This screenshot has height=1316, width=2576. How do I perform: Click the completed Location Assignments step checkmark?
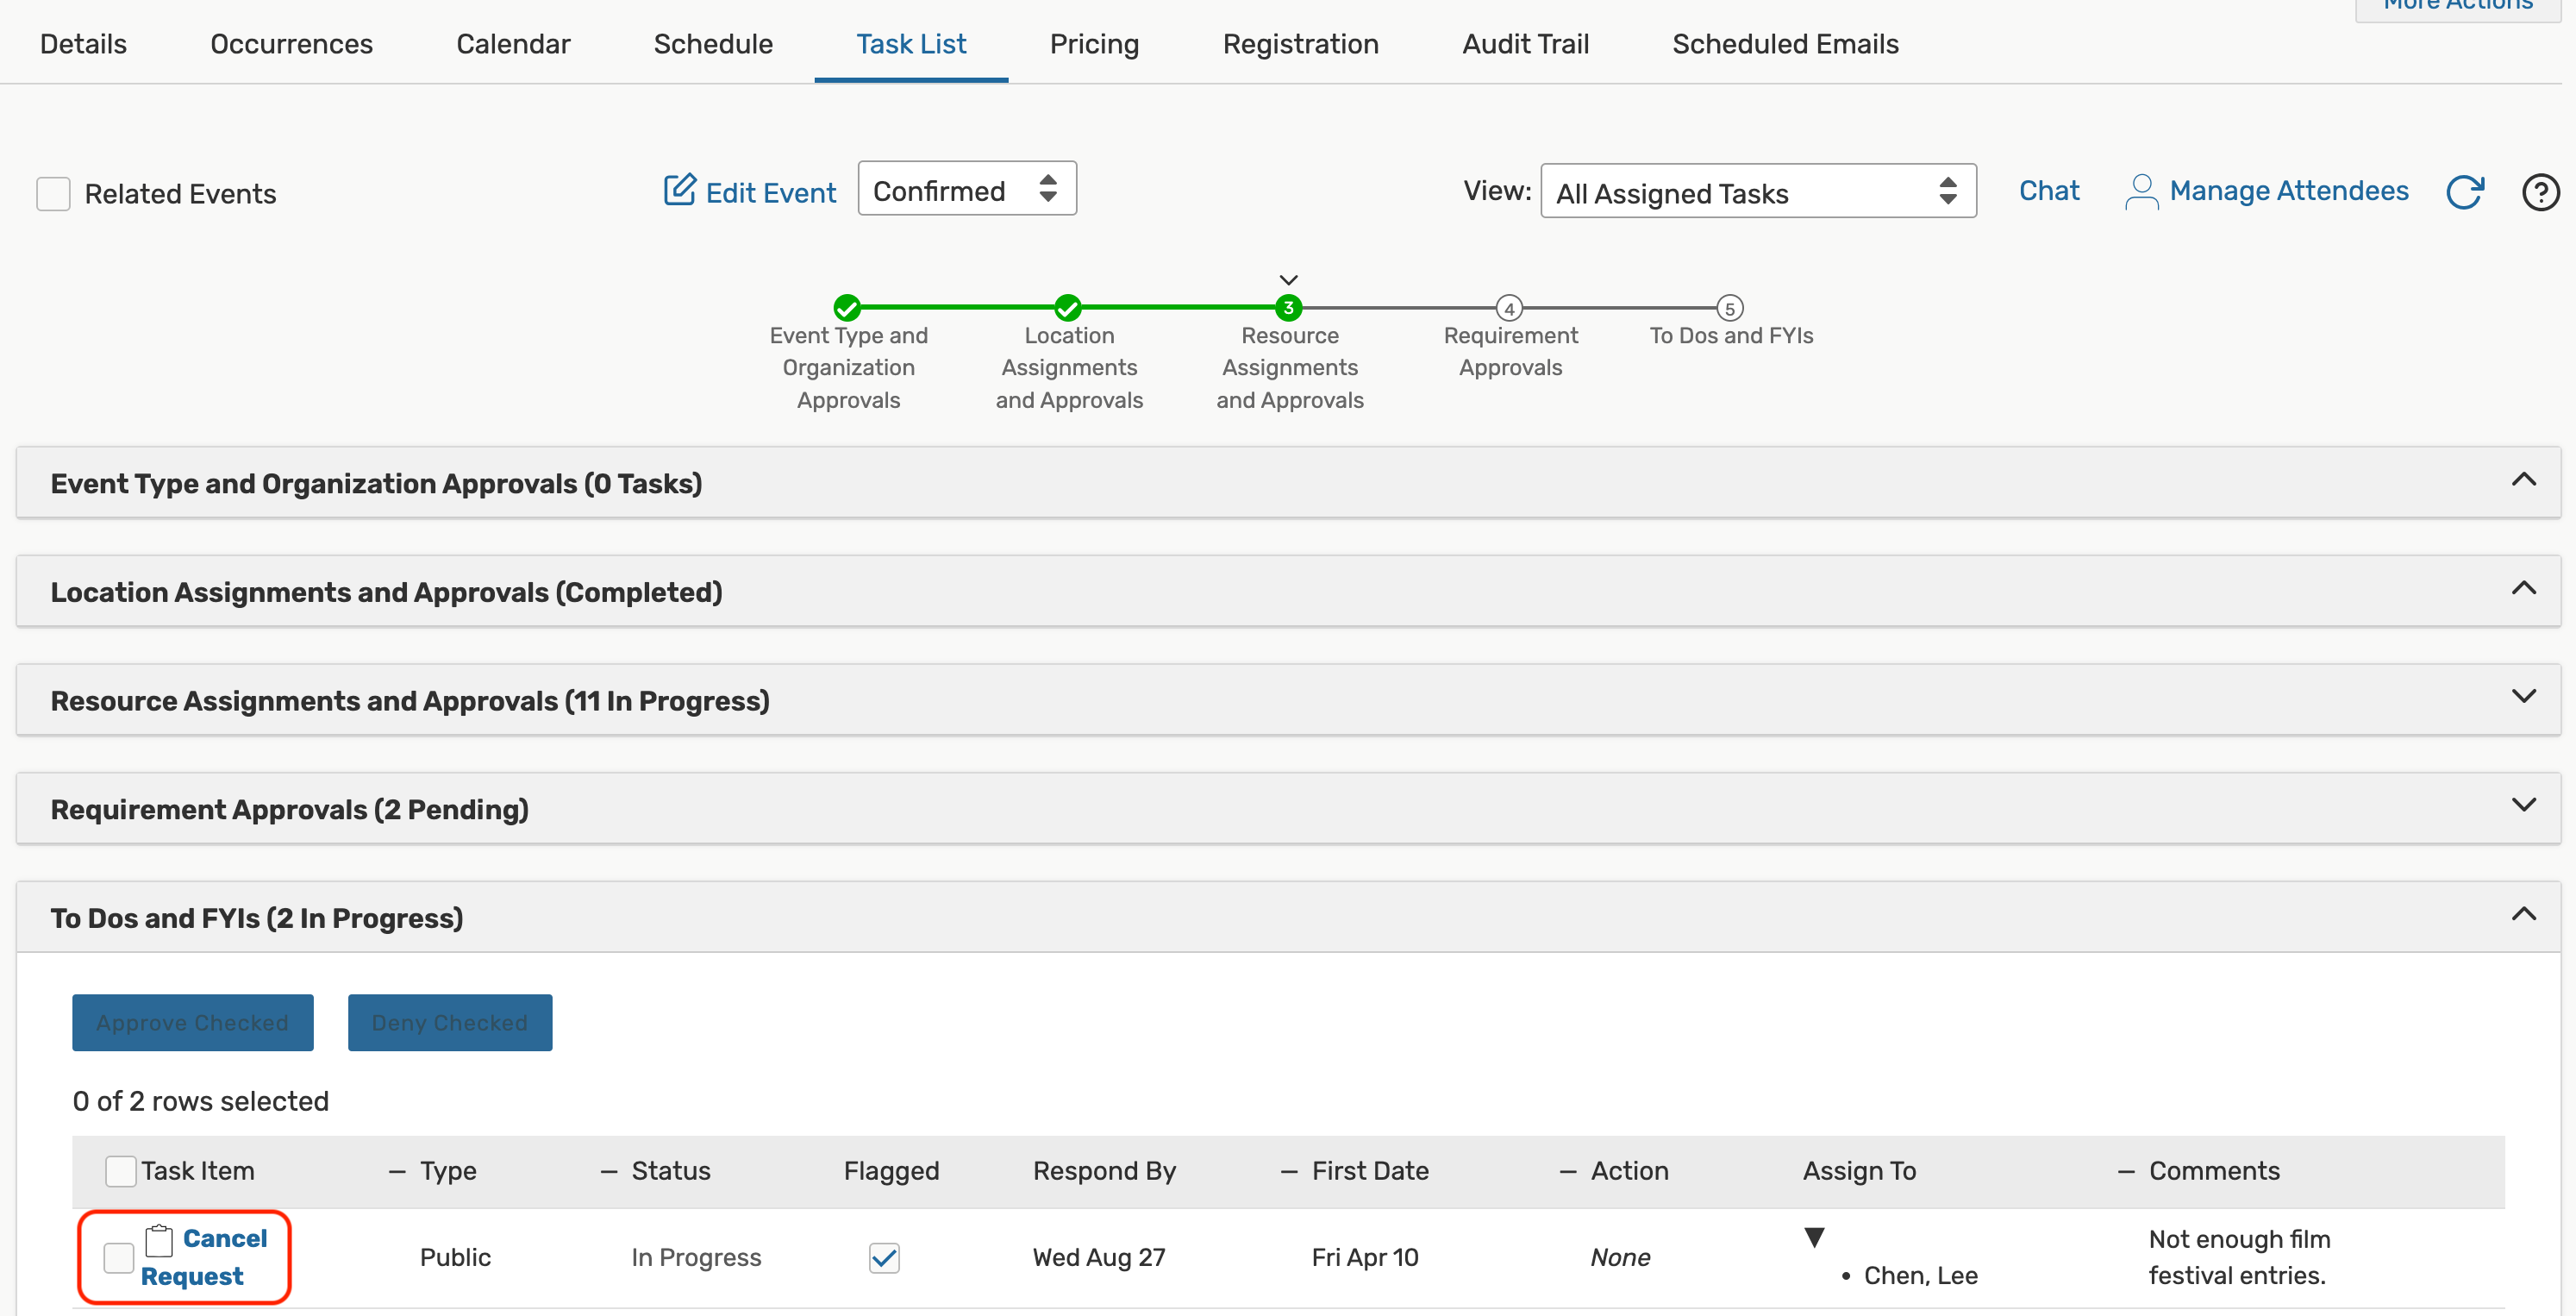coord(1068,307)
